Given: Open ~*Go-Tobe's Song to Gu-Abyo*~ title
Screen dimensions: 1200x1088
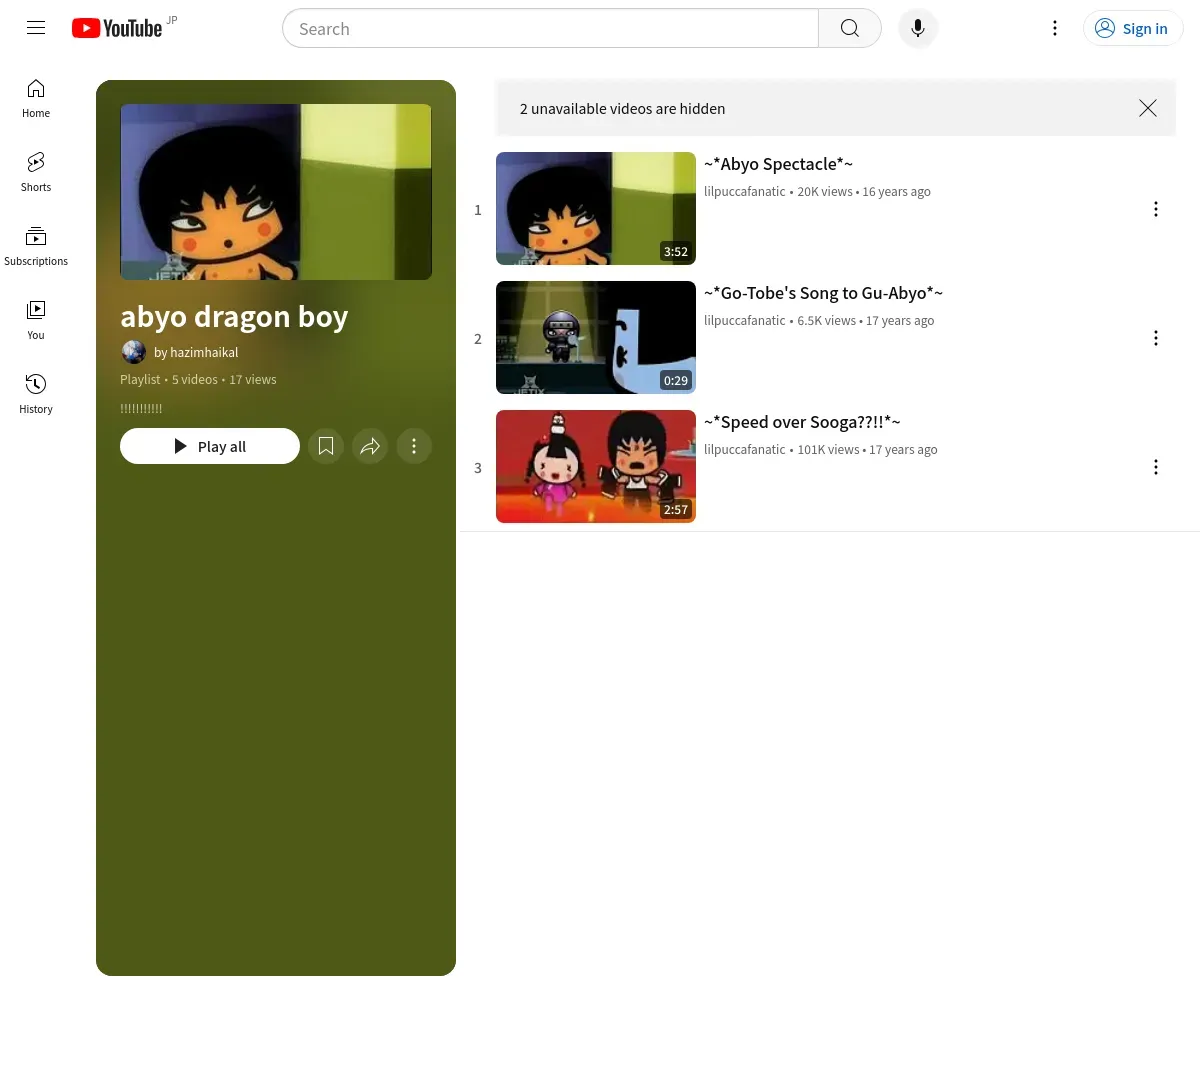Looking at the screenshot, I should tap(823, 293).
